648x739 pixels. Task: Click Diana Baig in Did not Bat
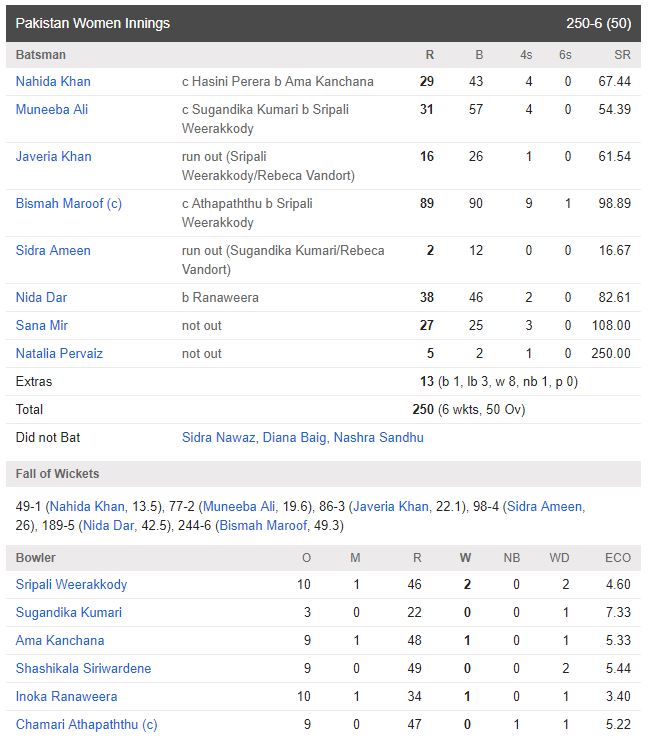coord(294,437)
